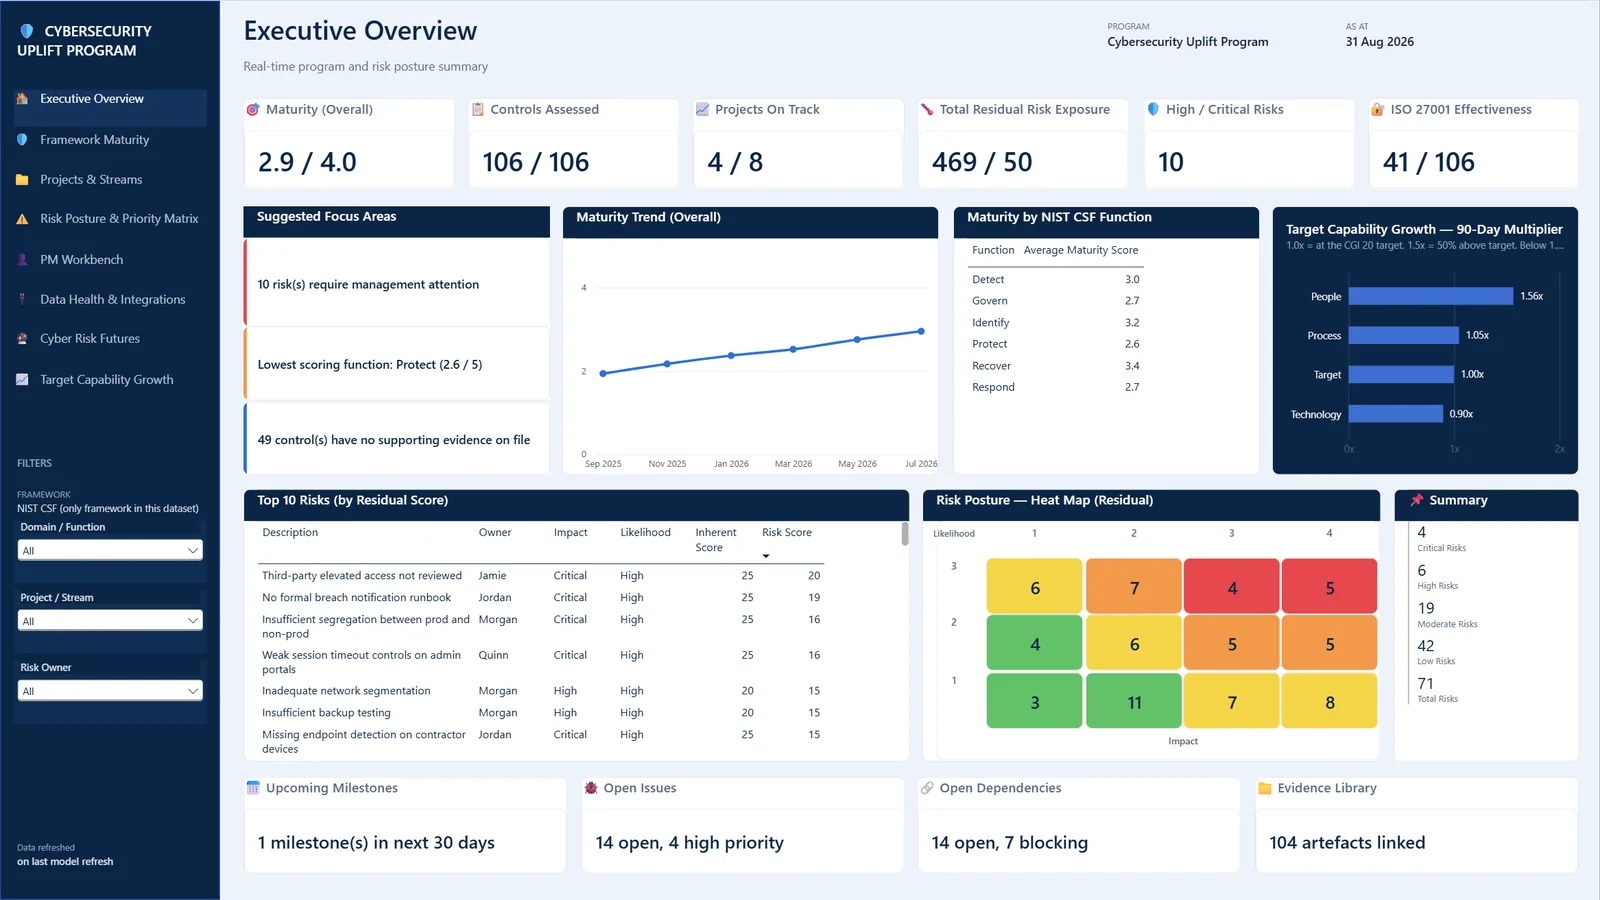
Task: Sort by the Inherent Score column header
Action: [x=716, y=540]
